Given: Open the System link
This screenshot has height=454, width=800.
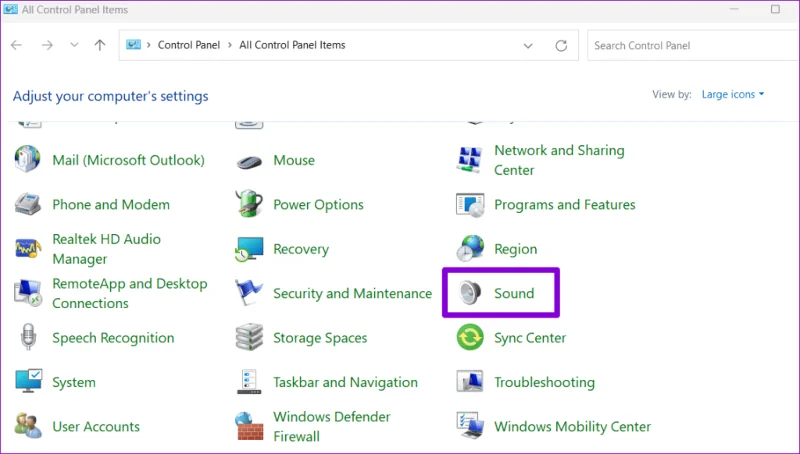Looking at the screenshot, I should 74,383.
